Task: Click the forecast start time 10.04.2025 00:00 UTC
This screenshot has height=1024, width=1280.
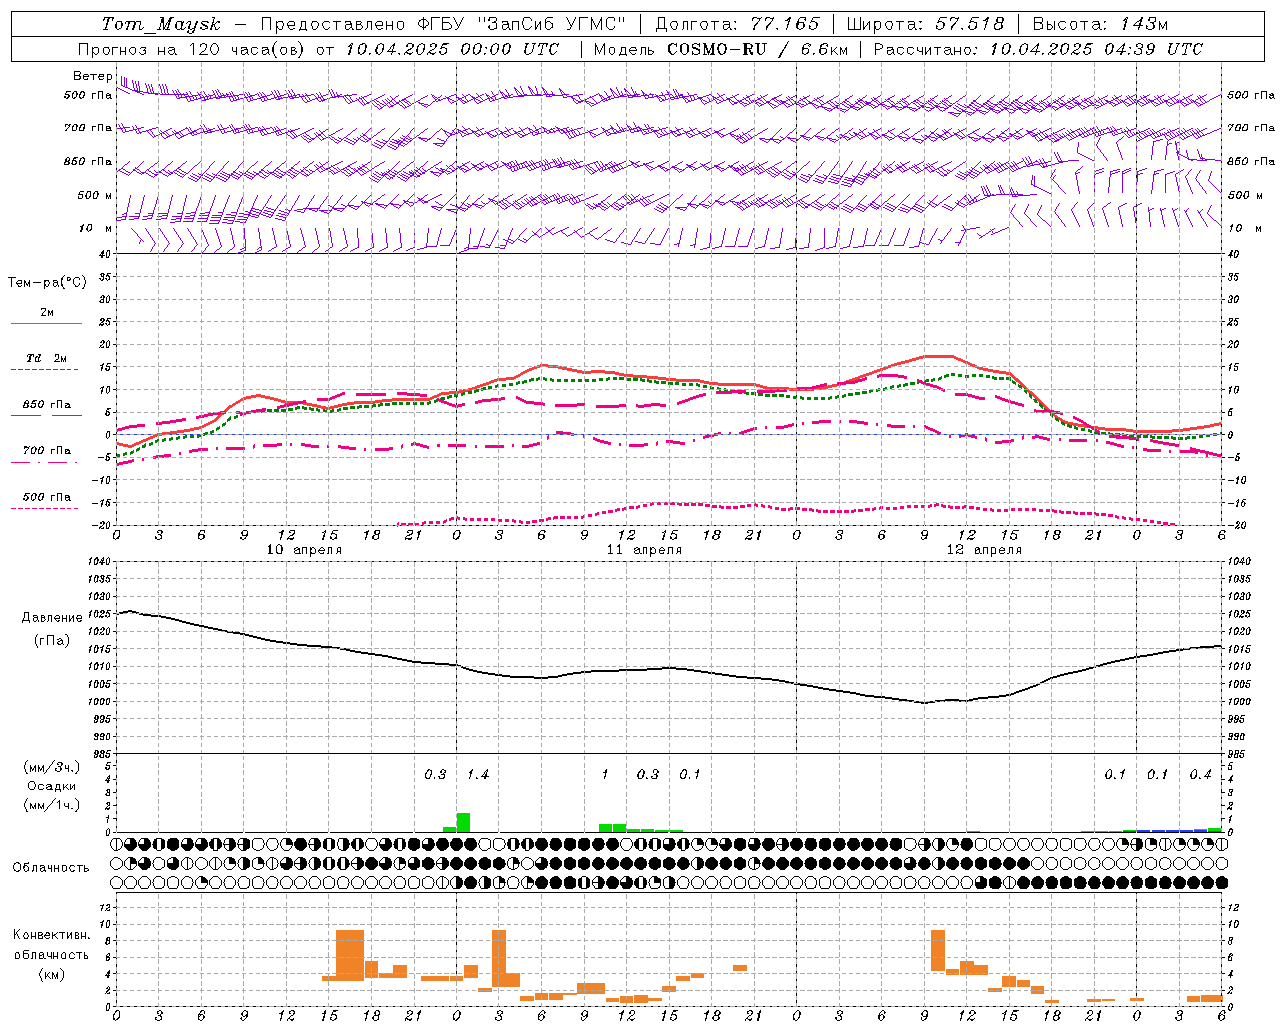Action: tap(452, 49)
